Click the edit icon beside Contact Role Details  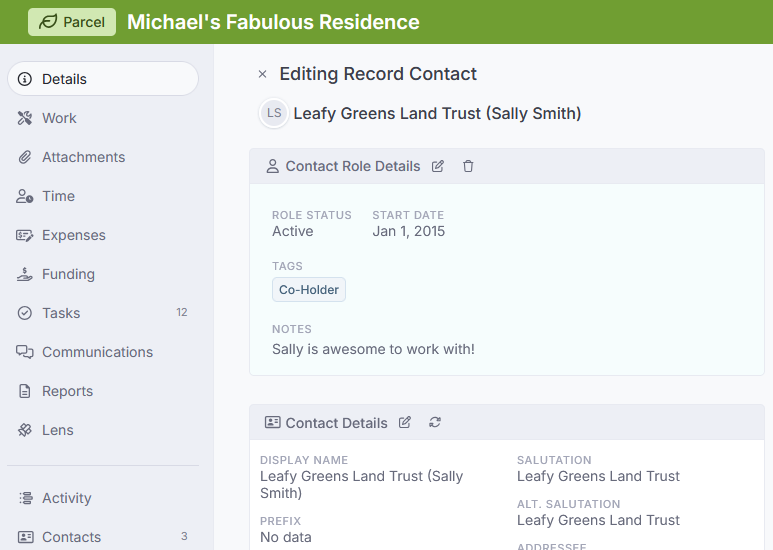point(438,166)
